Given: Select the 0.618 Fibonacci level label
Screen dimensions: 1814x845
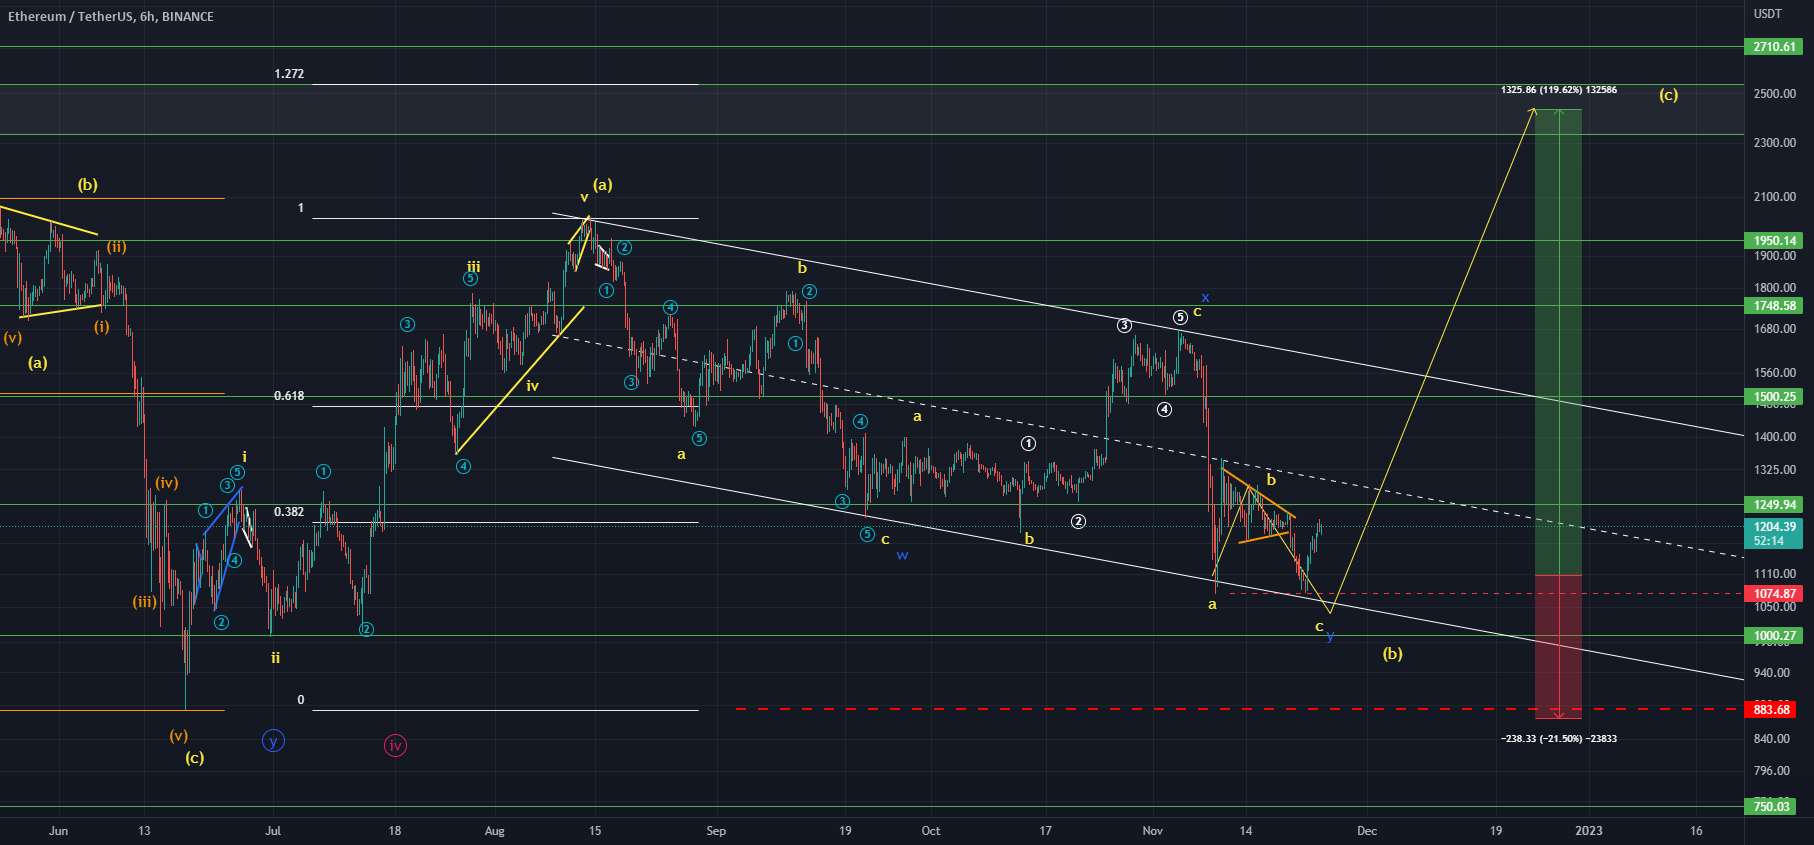Looking at the screenshot, I should pos(289,396).
